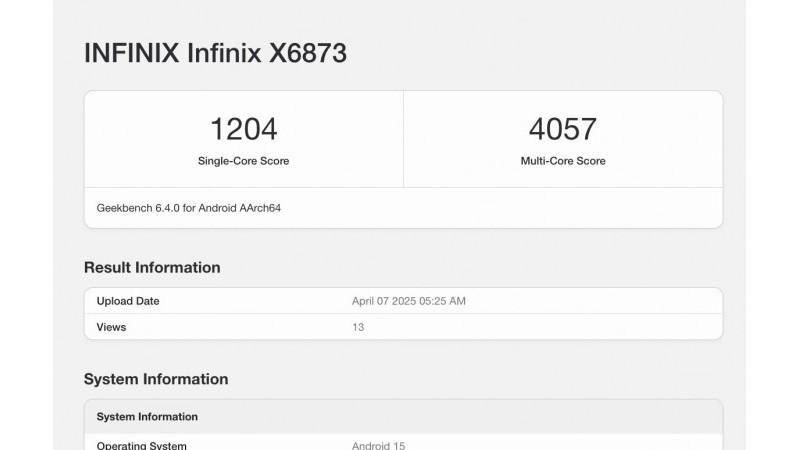The width and height of the screenshot is (800, 450).
Task: Select the 4057 multi-core score value
Action: coord(563,129)
